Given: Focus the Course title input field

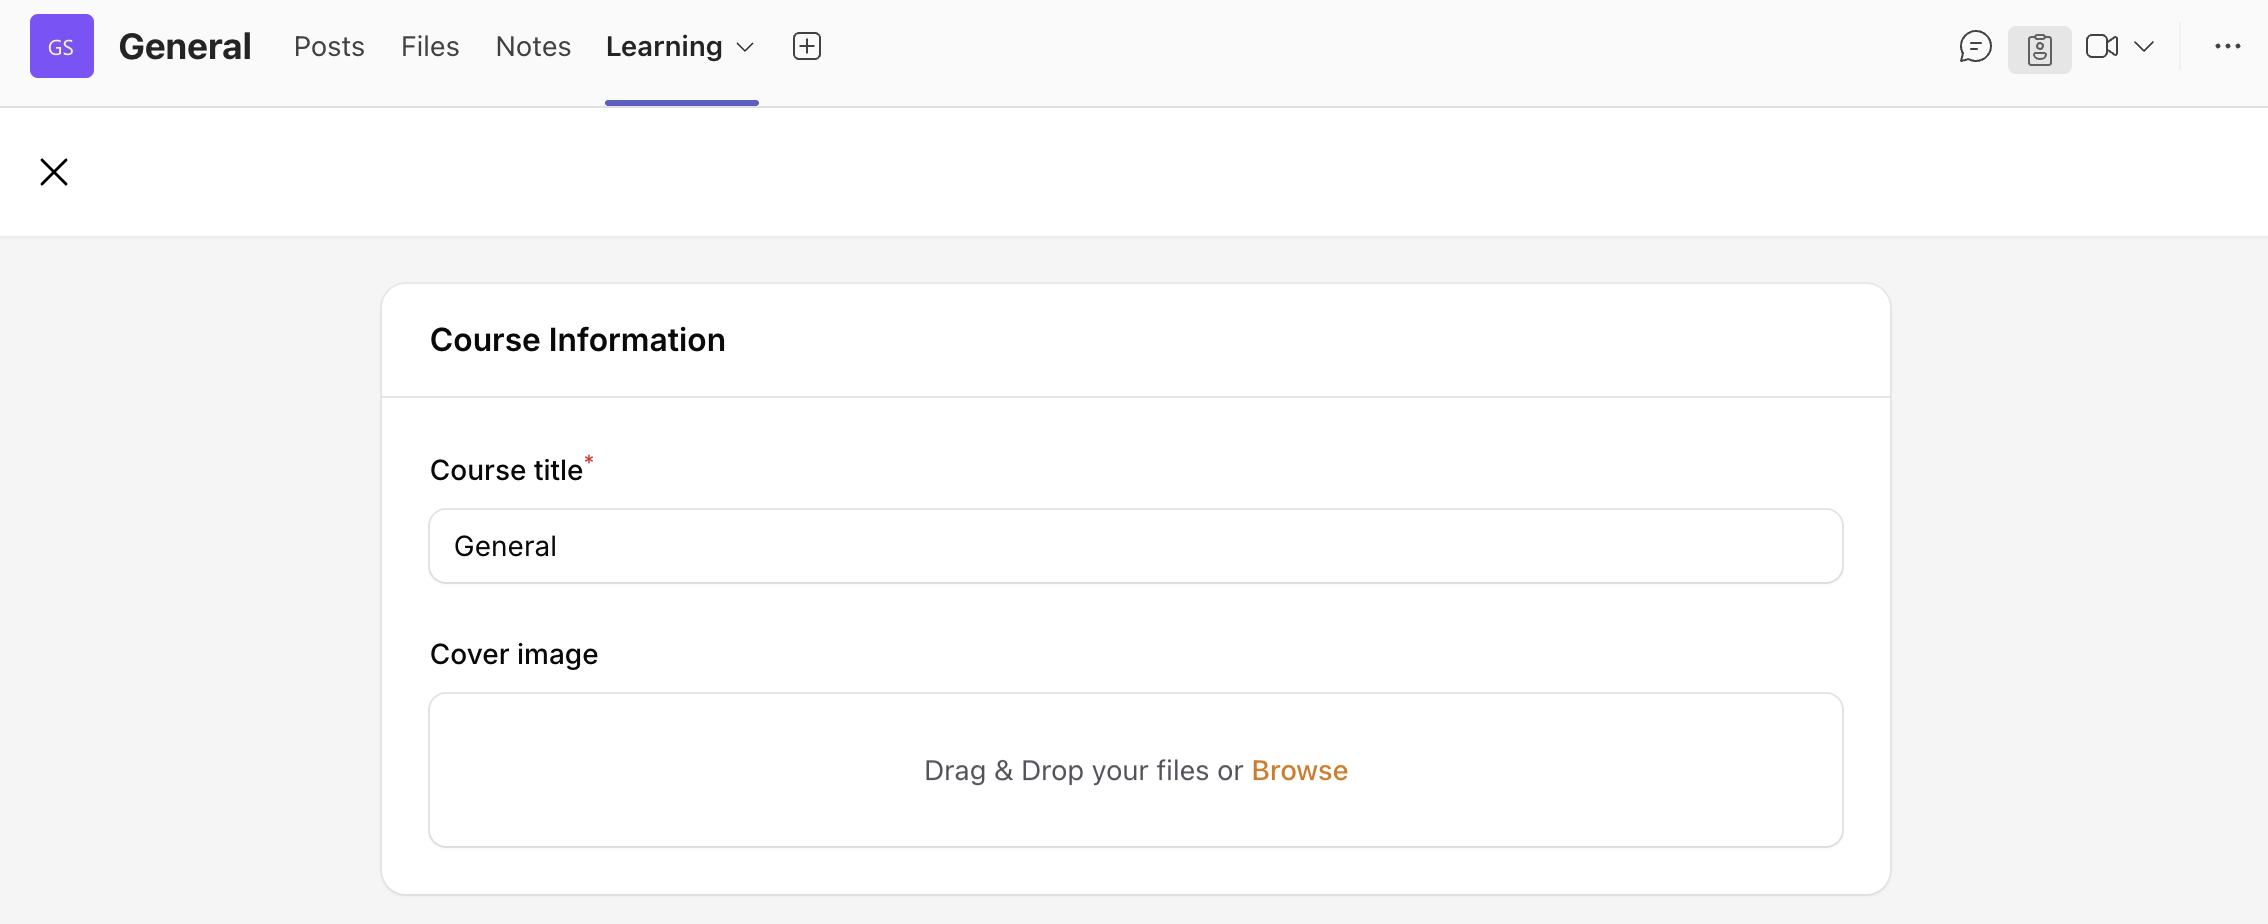Looking at the screenshot, I should click(x=1135, y=546).
